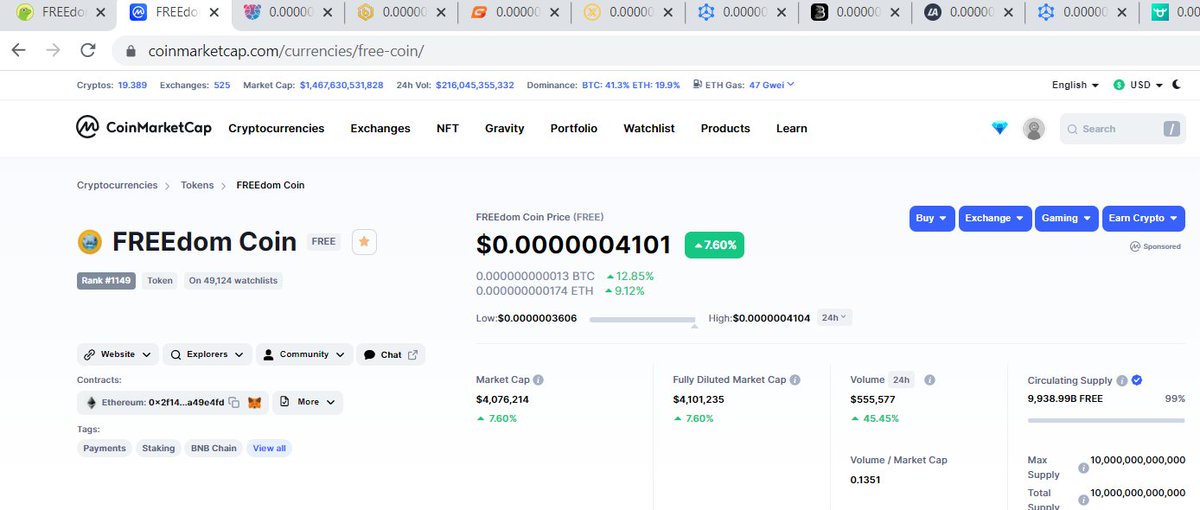The width and height of the screenshot is (1200, 510).
Task: Open Learn nav menu
Action: 791,128
